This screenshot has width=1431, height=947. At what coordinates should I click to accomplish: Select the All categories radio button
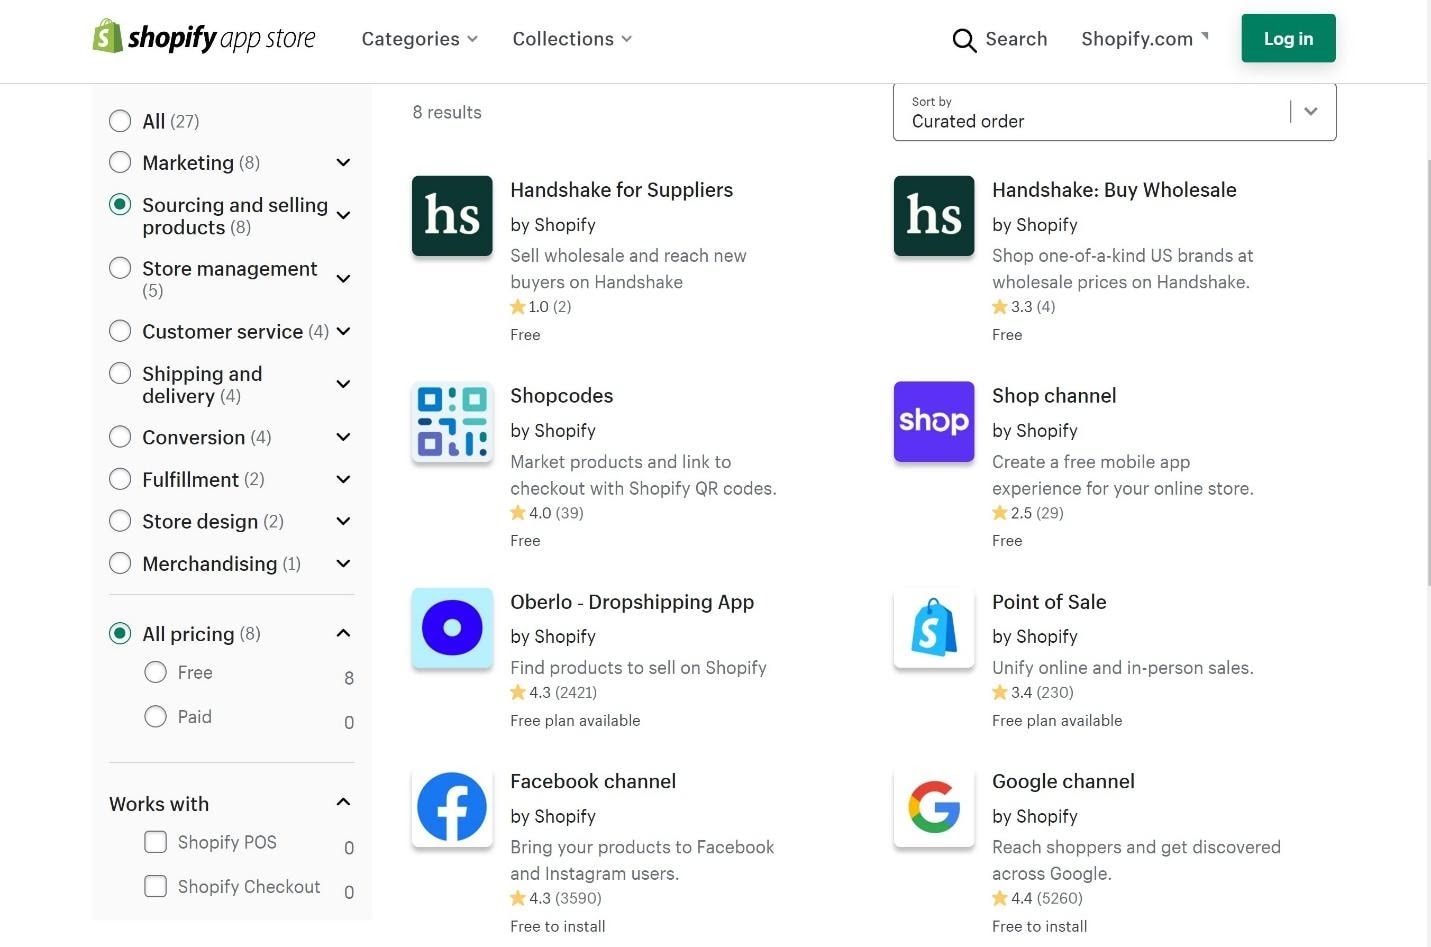[120, 121]
